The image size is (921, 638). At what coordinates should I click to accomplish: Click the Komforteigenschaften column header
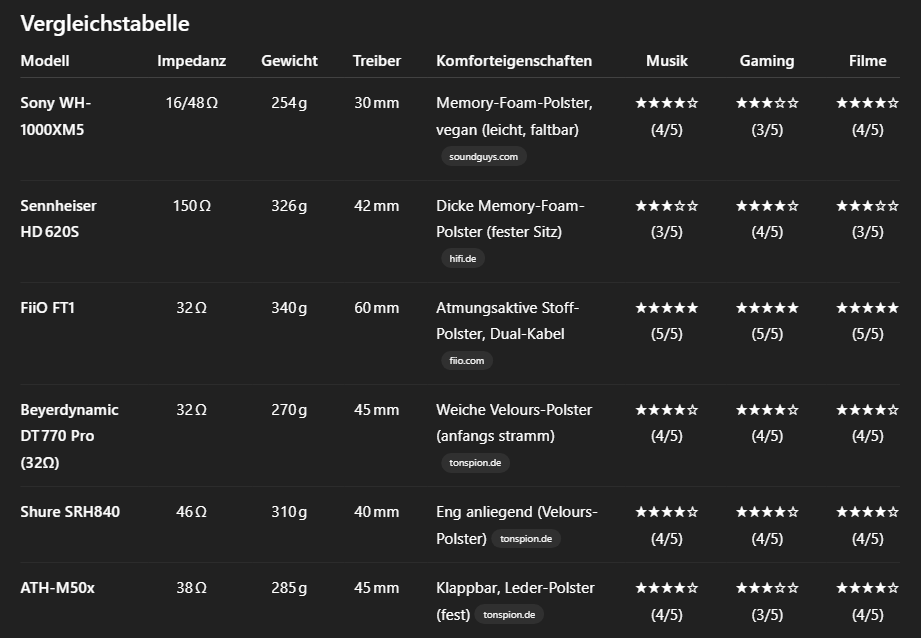coord(514,61)
